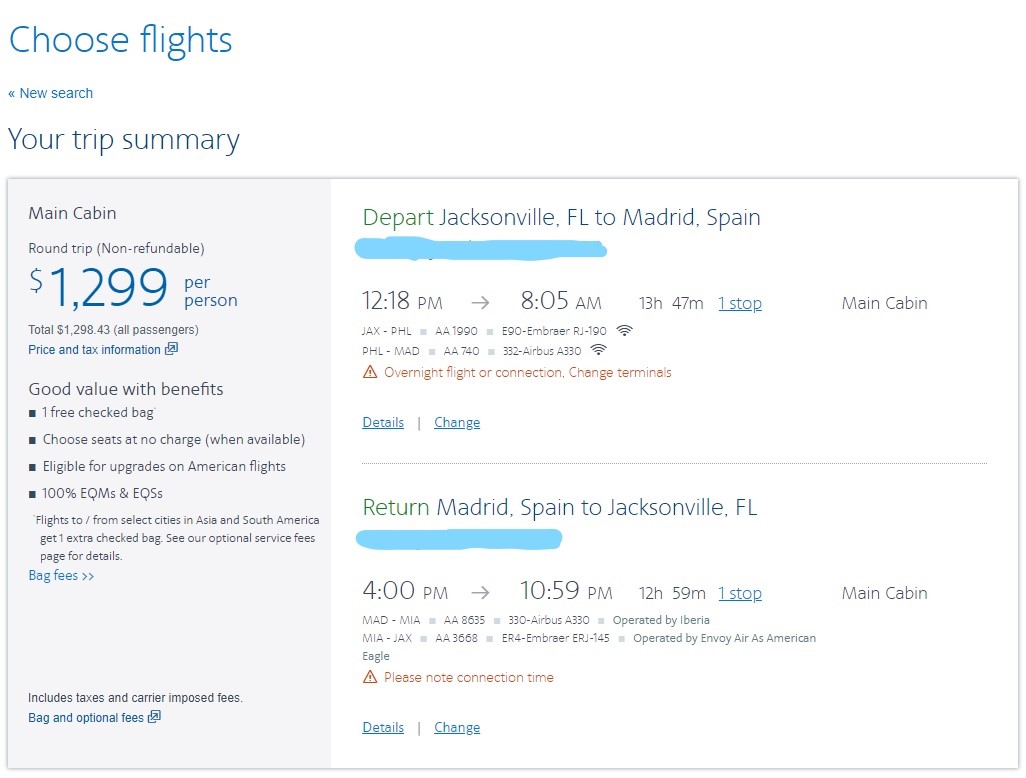Expand Details for return flight
1026x778 pixels.
(383, 728)
